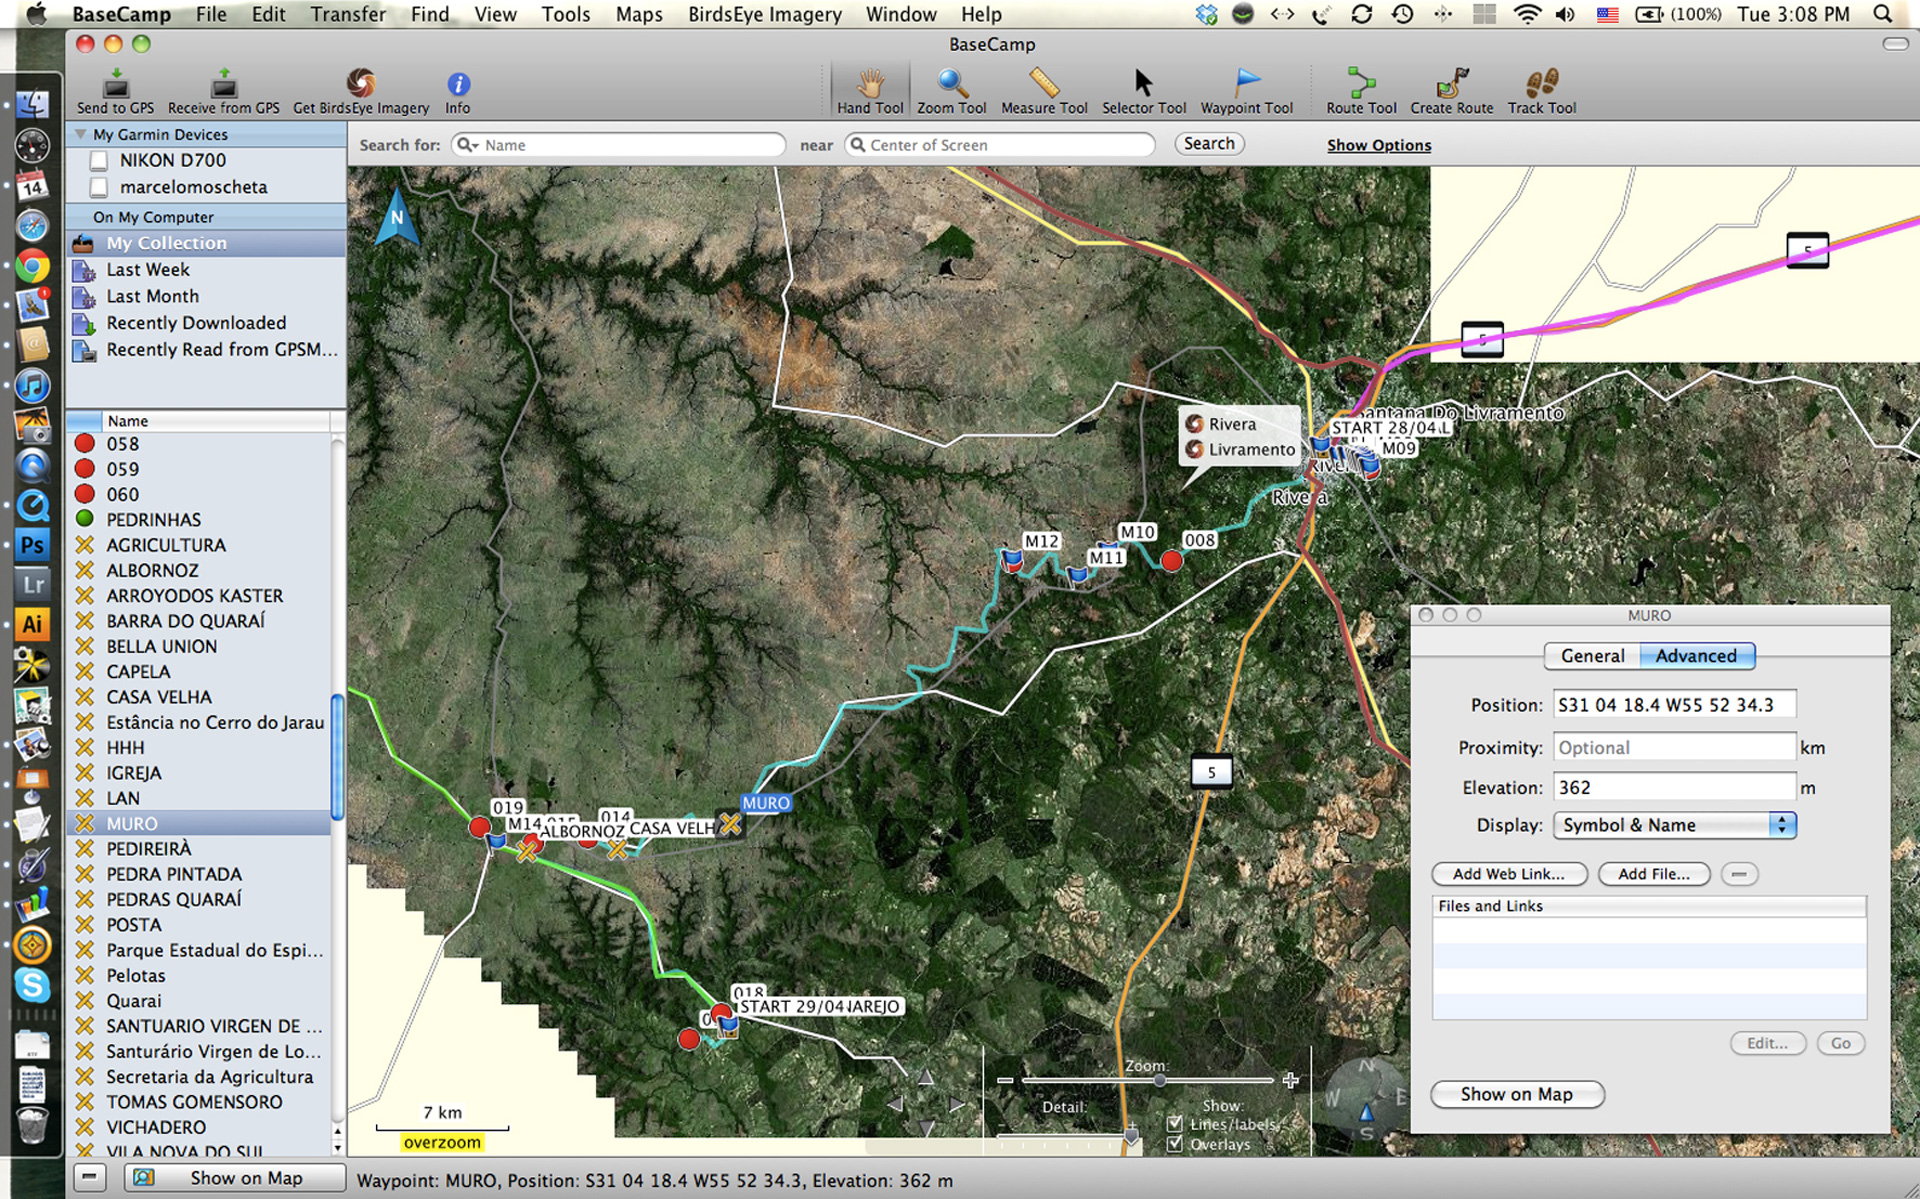The height and width of the screenshot is (1199, 1920).
Task: Activate the Zoom Tool magnifier
Action: click(x=951, y=84)
